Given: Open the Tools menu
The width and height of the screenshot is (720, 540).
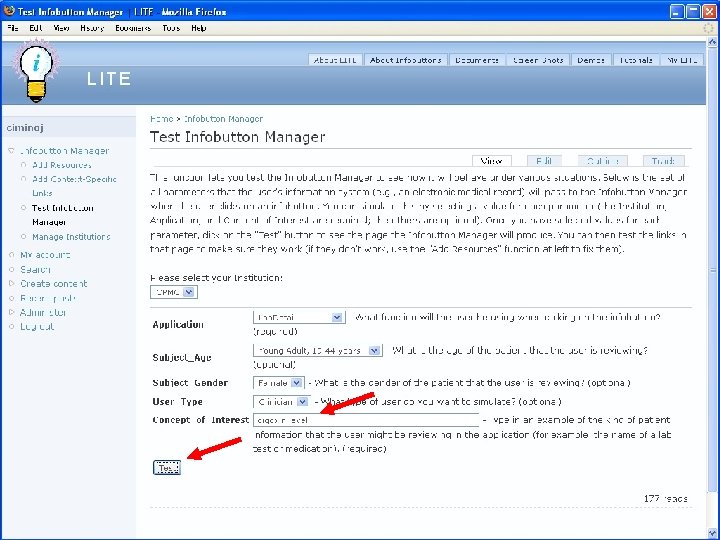Looking at the screenshot, I should (x=171, y=28).
